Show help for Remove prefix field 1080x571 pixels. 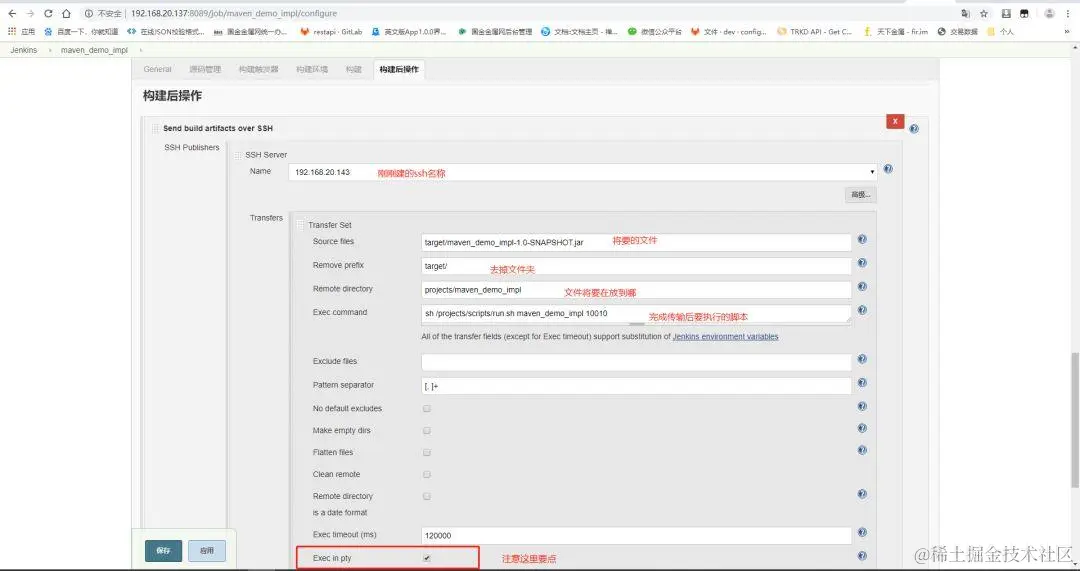pyautogui.click(x=862, y=263)
